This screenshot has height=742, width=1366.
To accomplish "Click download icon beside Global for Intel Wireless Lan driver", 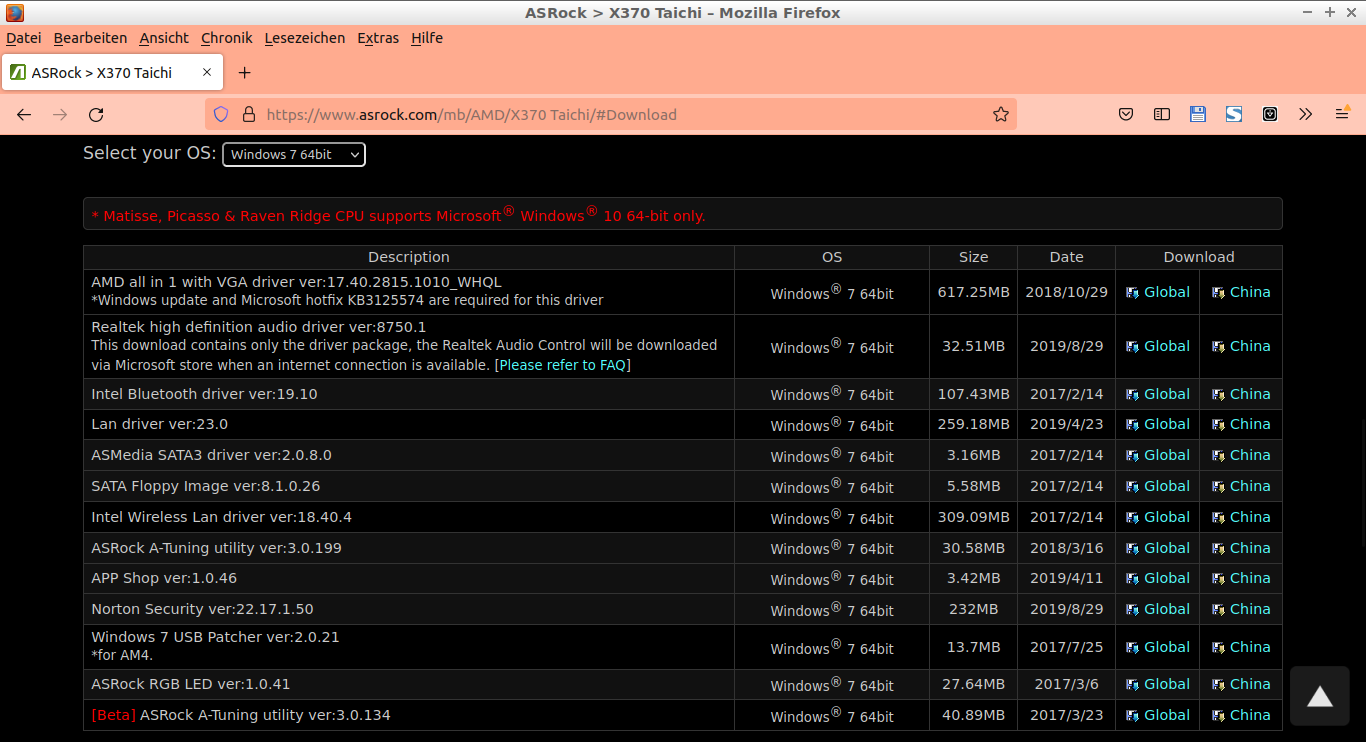I will (x=1132, y=518).
